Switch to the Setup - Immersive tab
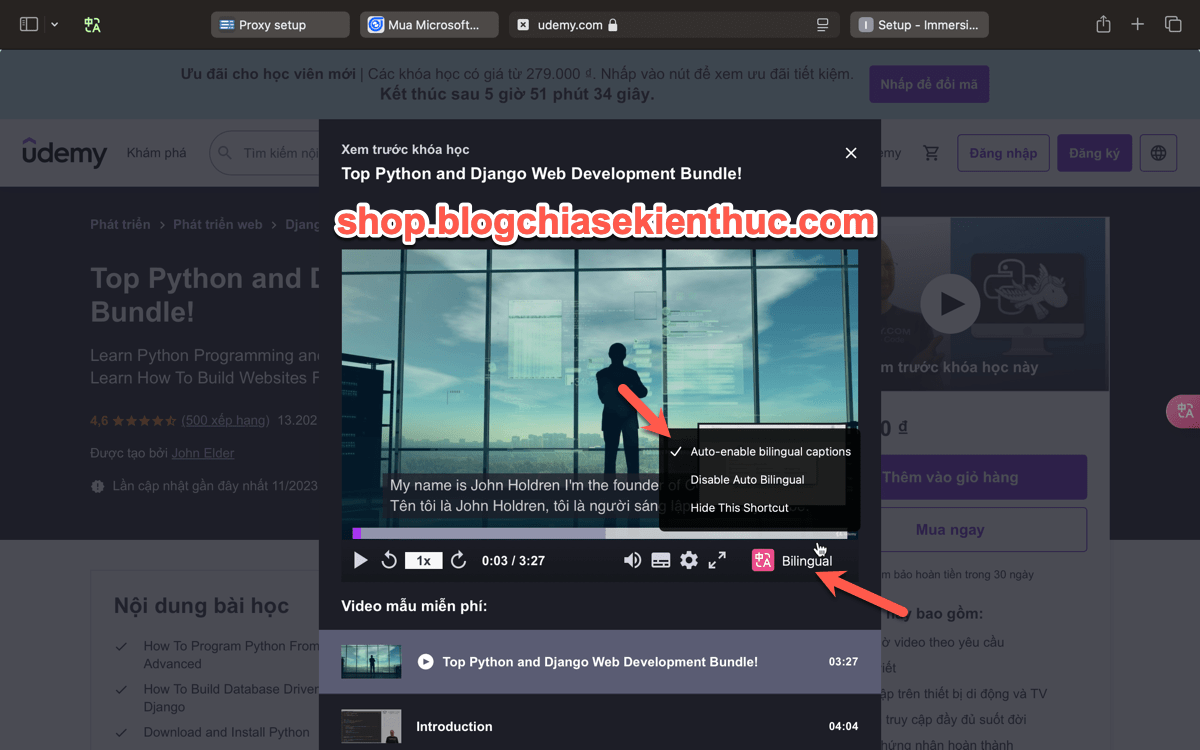 (x=919, y=25)
